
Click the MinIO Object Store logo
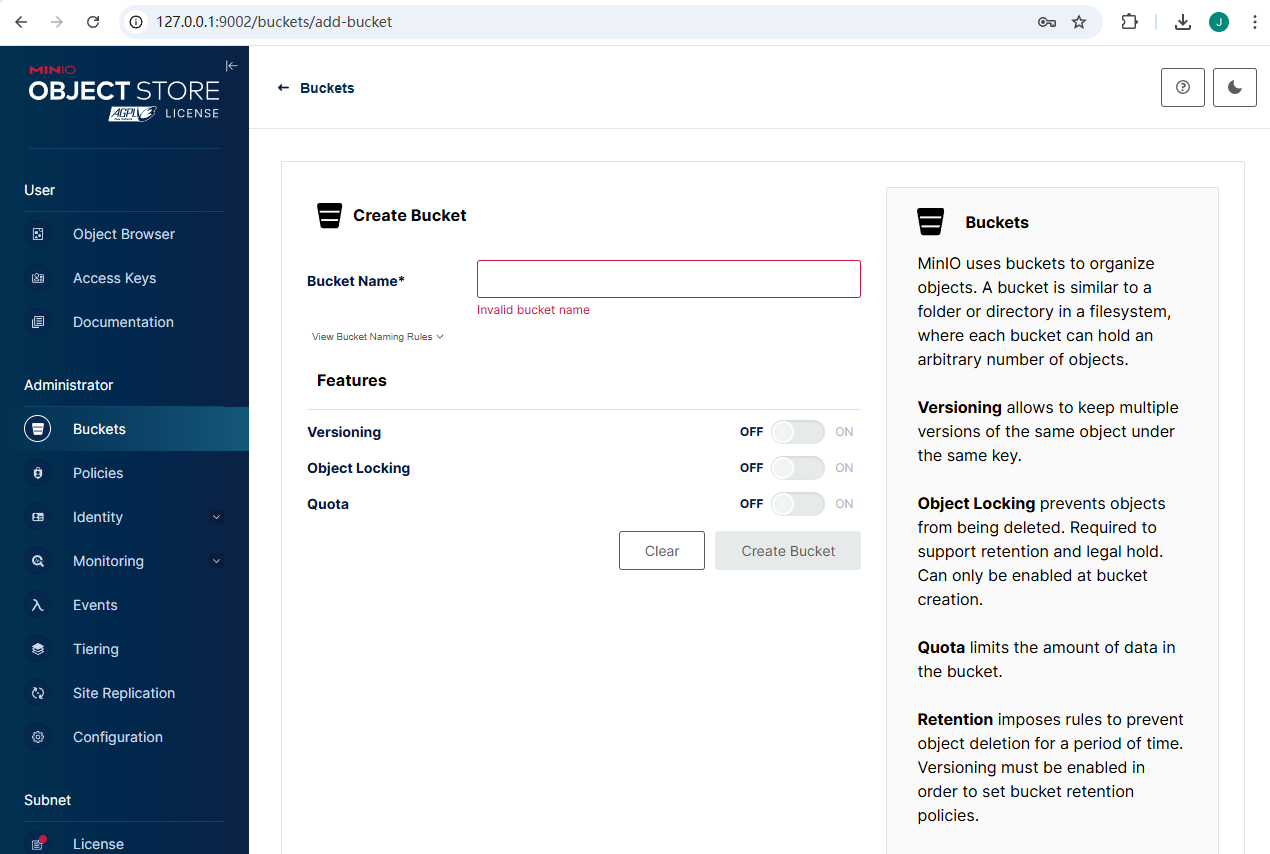[x=124, y=93]
